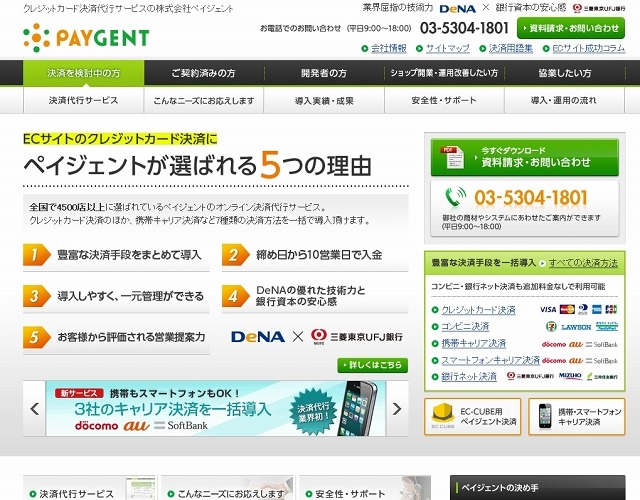Open bottom 決済代行サービス card

click(x=89, y=488)
